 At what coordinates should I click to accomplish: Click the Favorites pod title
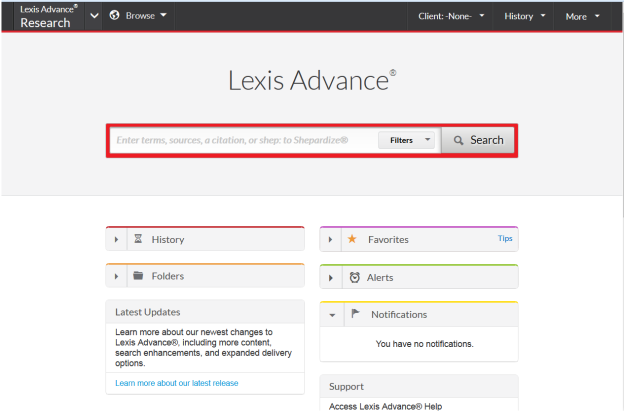pos(388,240)
